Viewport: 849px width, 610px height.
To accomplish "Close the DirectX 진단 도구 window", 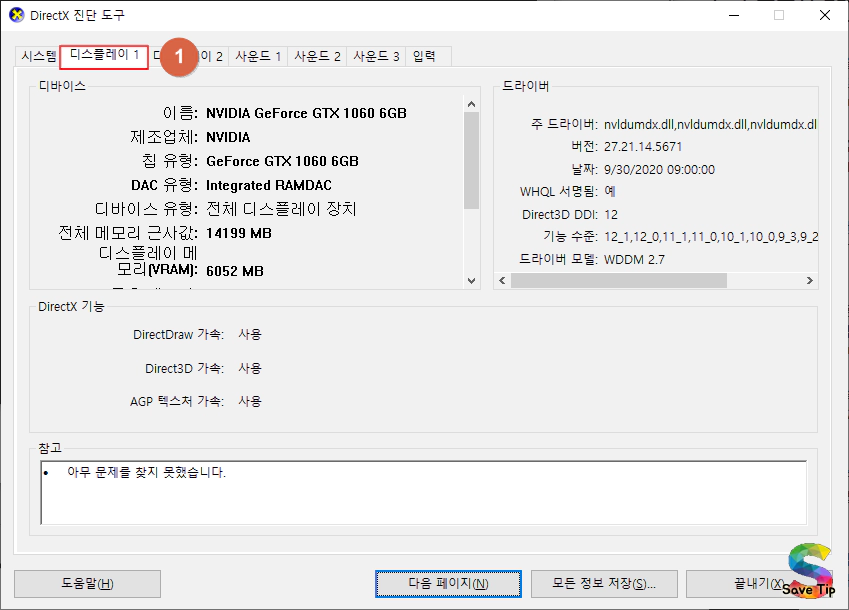I will [825, 15].
